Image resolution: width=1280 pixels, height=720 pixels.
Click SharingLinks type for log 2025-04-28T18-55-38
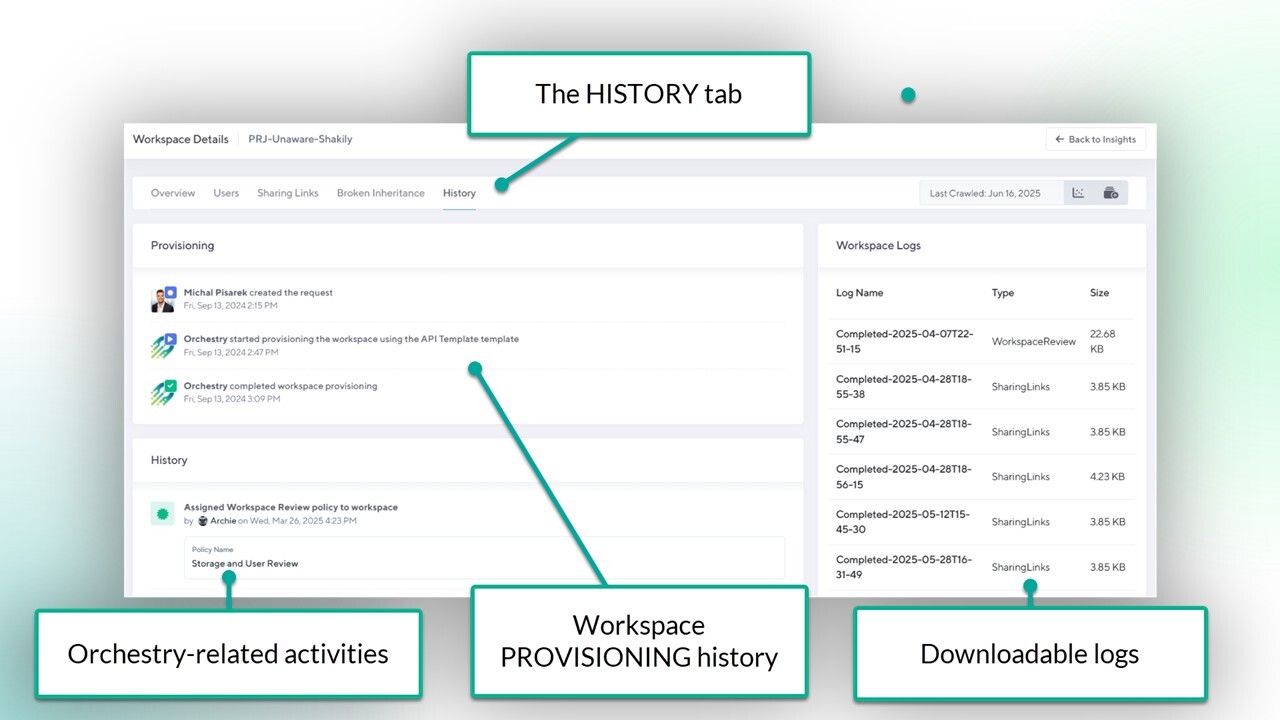coord(1021,387)
